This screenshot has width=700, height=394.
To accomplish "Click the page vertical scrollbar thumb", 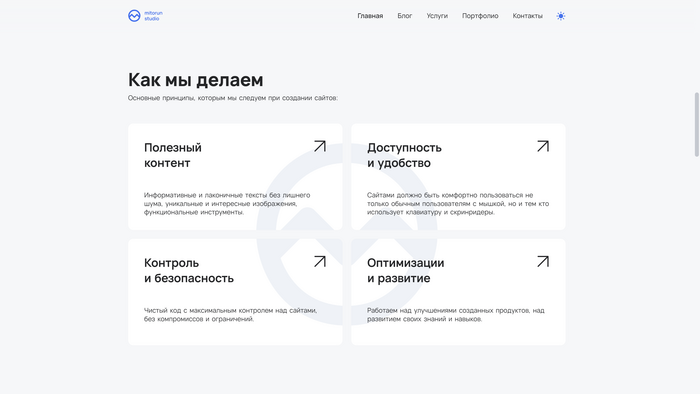I will tap(696, 124).
